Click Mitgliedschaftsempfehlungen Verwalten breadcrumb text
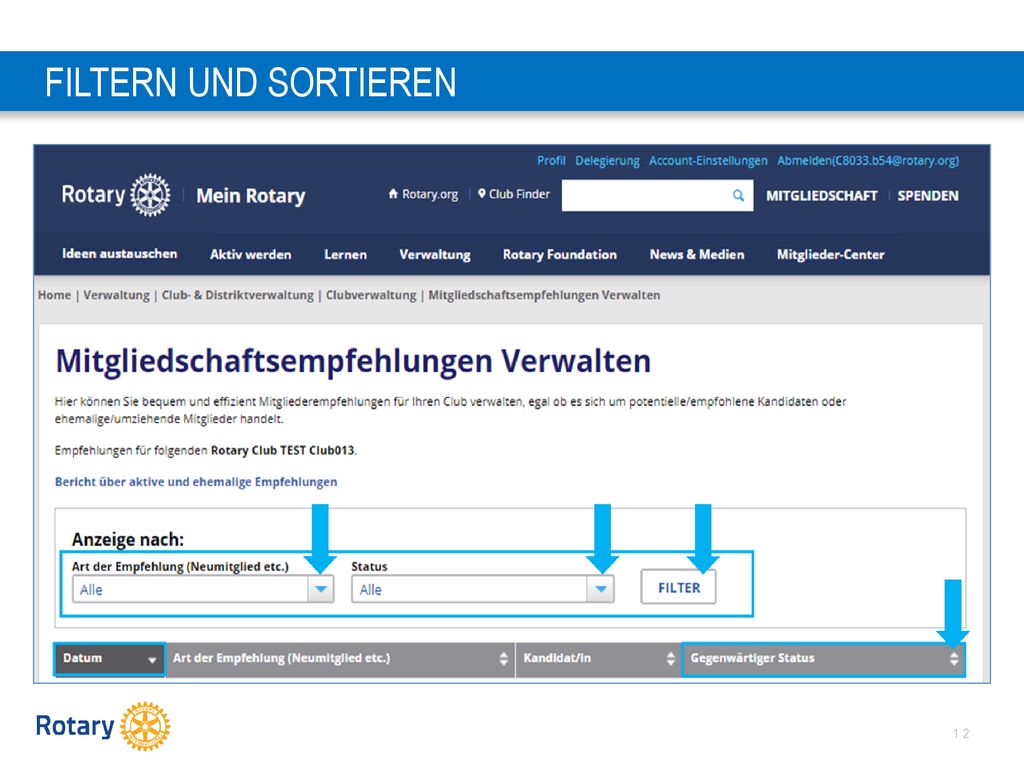Screen dimensions: 1024x768 click(x=544, y=295)
